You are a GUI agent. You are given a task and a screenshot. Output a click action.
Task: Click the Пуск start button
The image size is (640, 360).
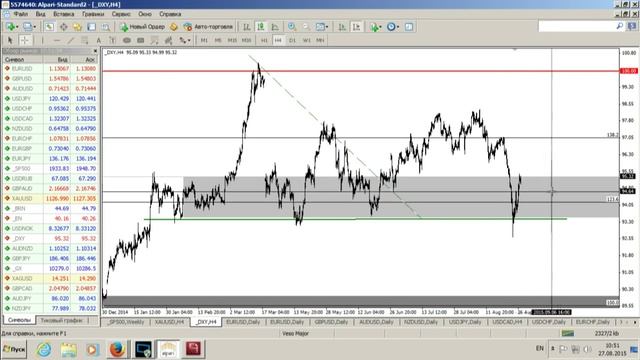coord(14,349)
